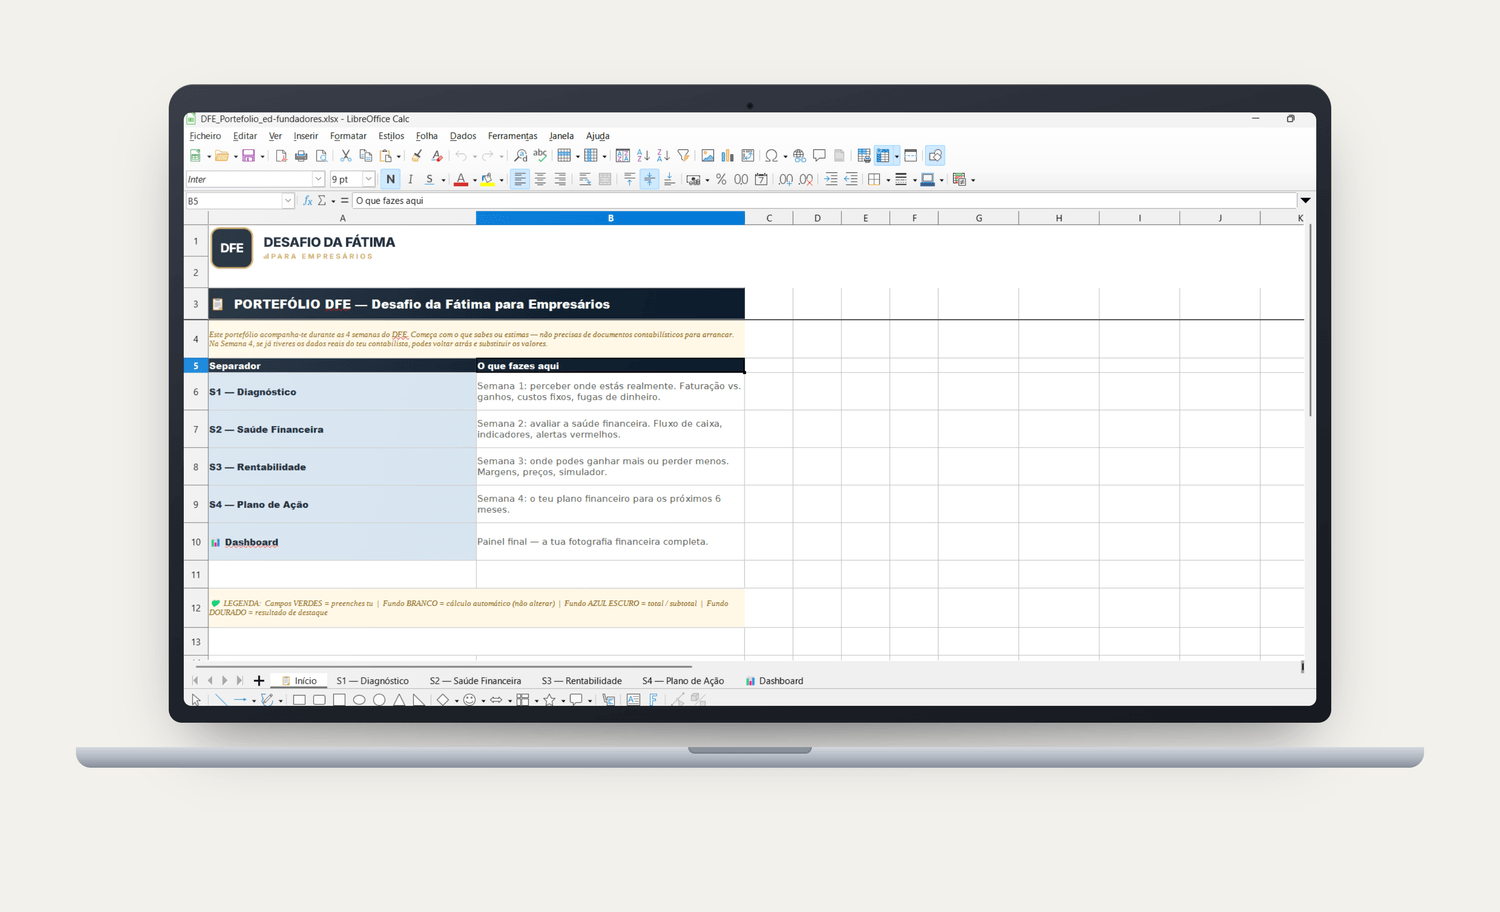Select the Cut scissors icon
Image resolution: width=1500 pixels, height=912 pixels.
pyautogui.click(x=345, y=156)
